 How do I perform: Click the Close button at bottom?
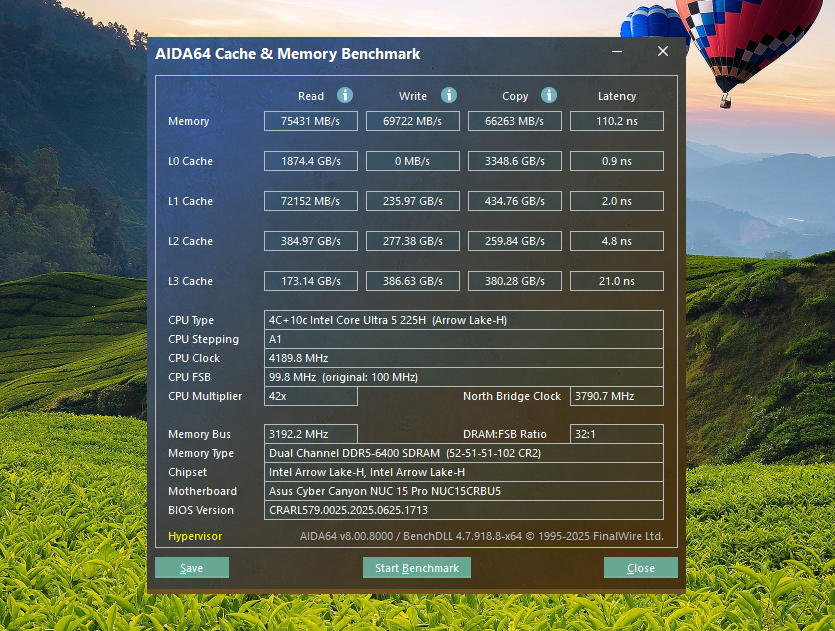[x=641, y=568]
